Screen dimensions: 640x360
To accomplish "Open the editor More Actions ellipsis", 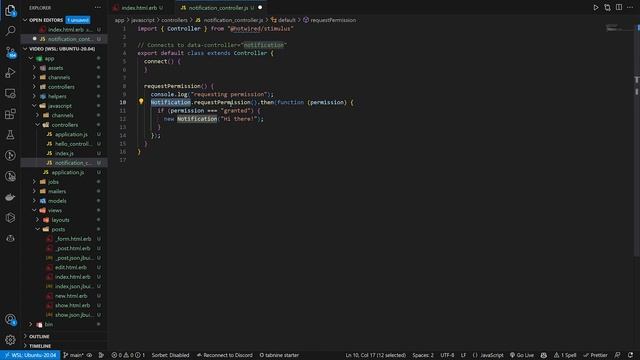I will [x=630, y=7].
